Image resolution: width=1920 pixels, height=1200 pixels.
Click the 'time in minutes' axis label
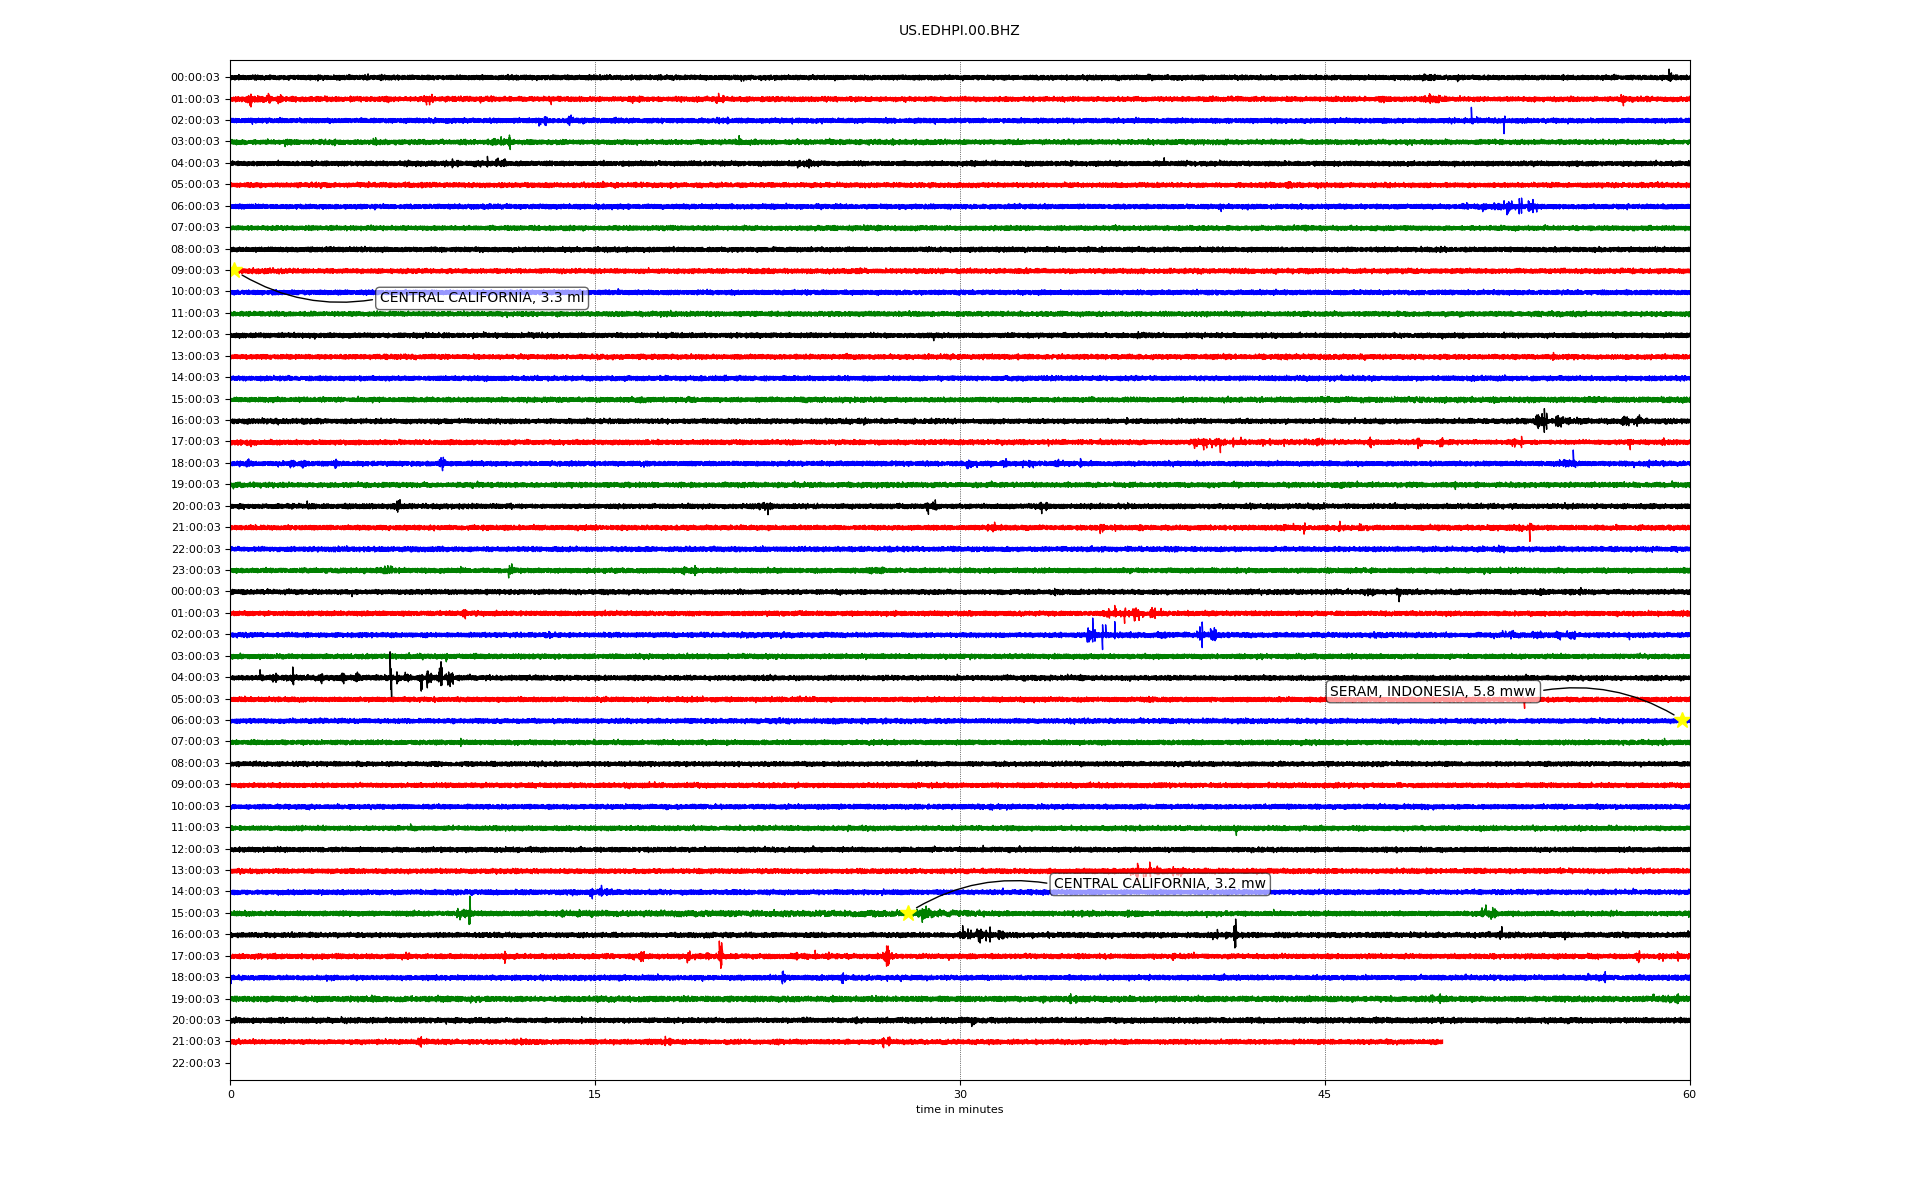coord(959,1110)
